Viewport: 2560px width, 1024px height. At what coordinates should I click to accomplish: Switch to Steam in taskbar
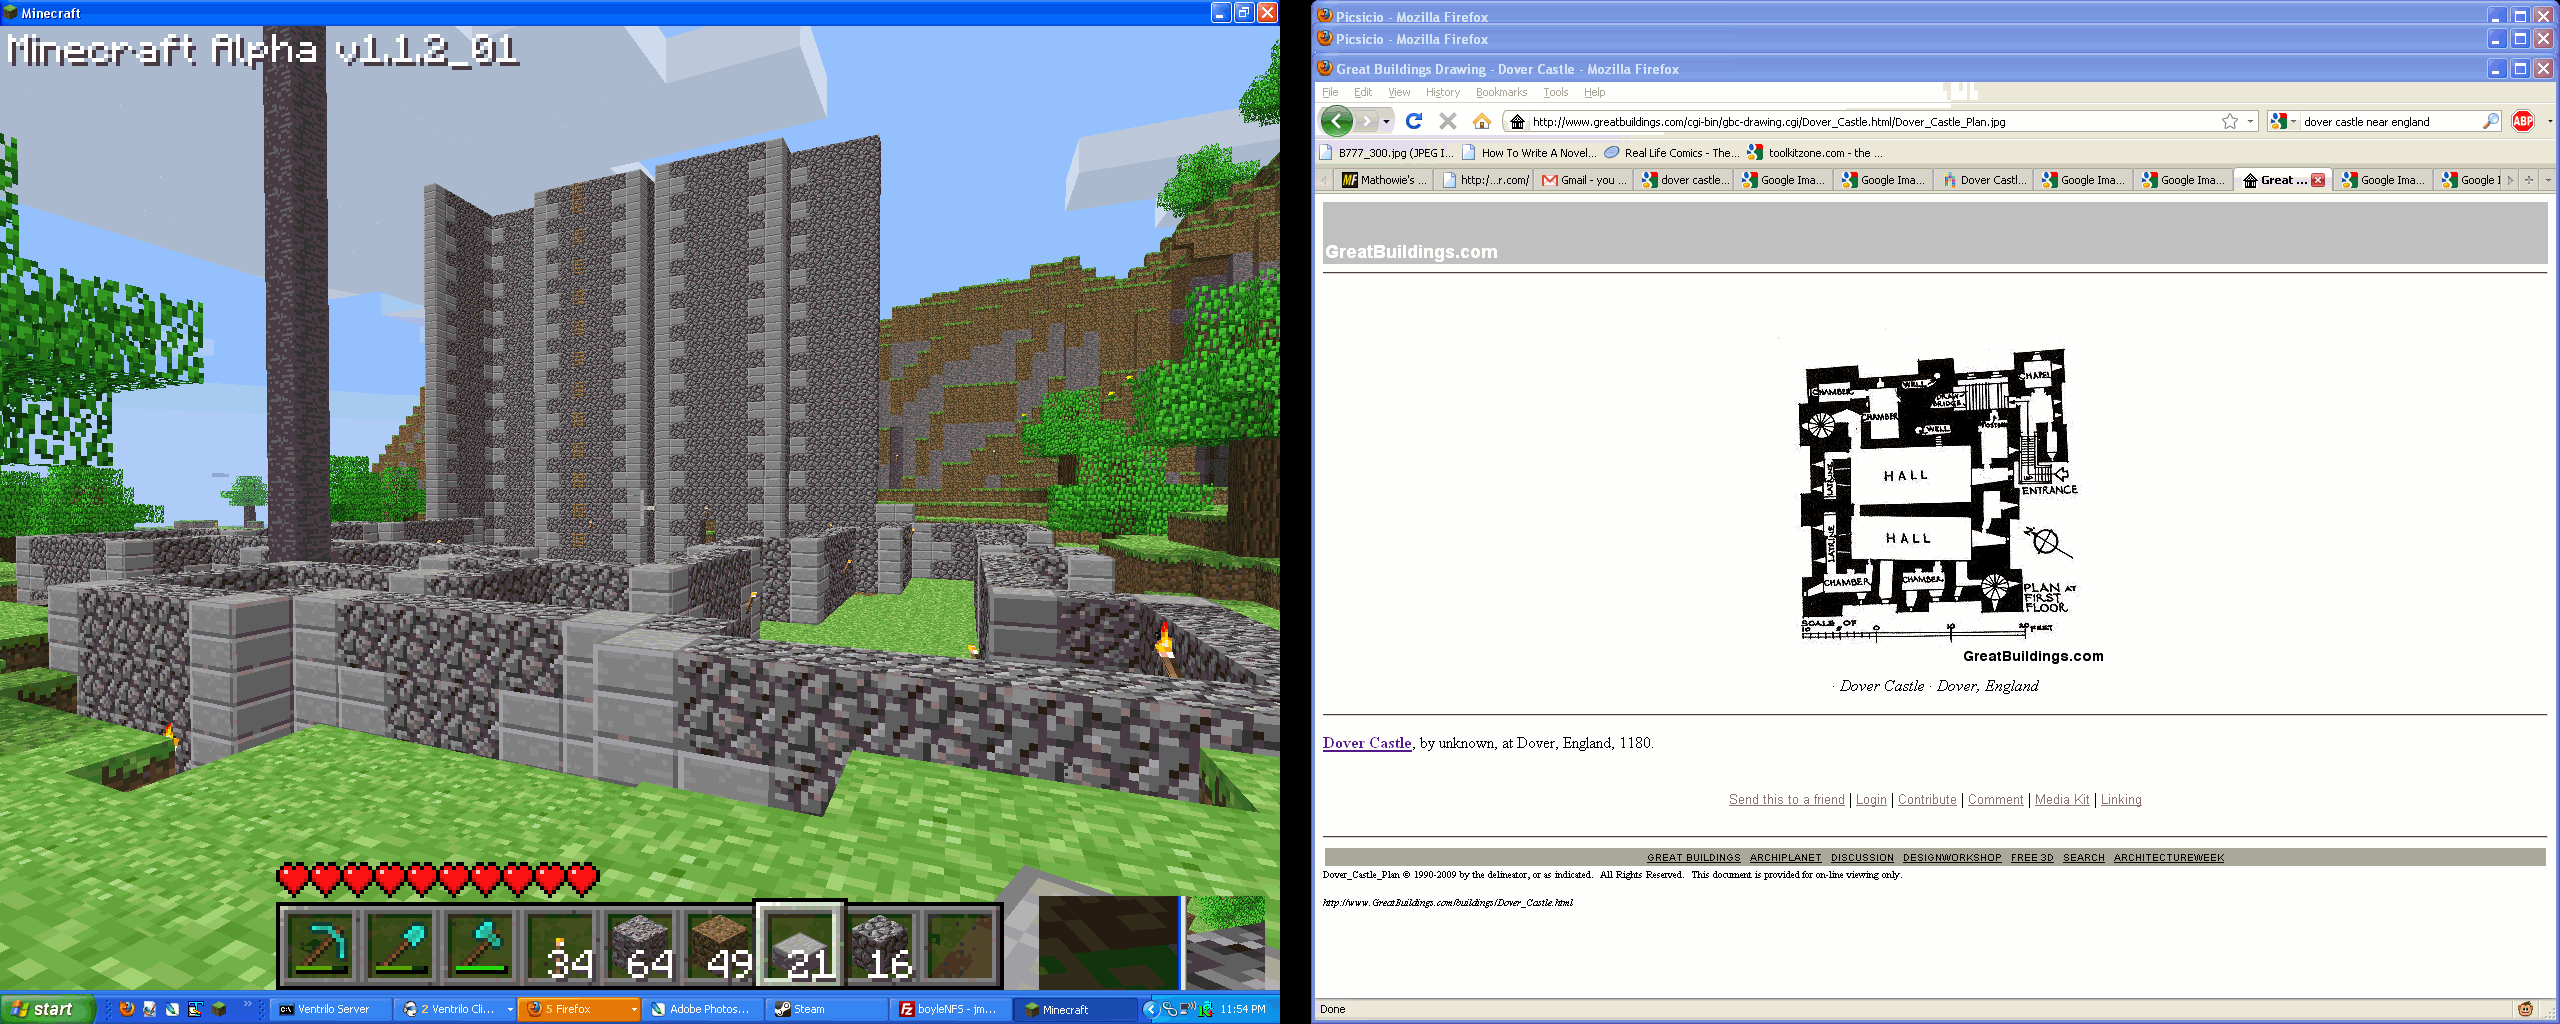tap(828, 1009)
